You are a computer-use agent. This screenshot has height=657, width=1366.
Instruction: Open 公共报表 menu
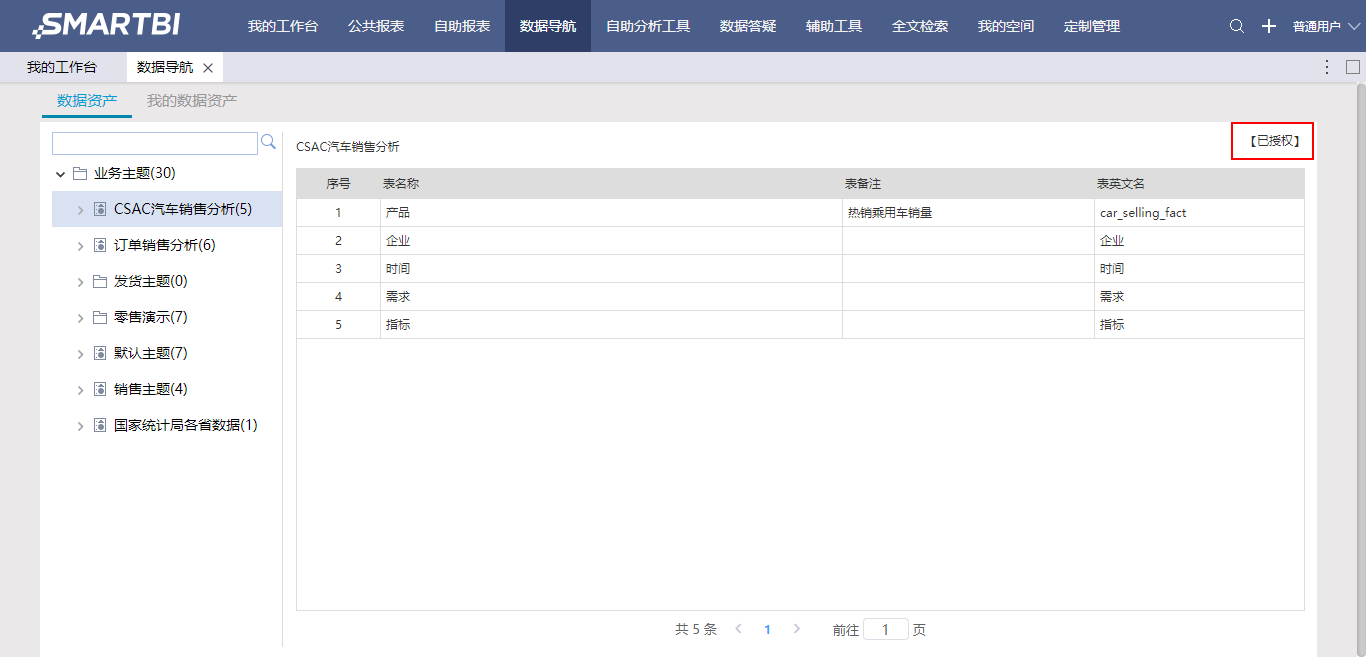(376, 26)
